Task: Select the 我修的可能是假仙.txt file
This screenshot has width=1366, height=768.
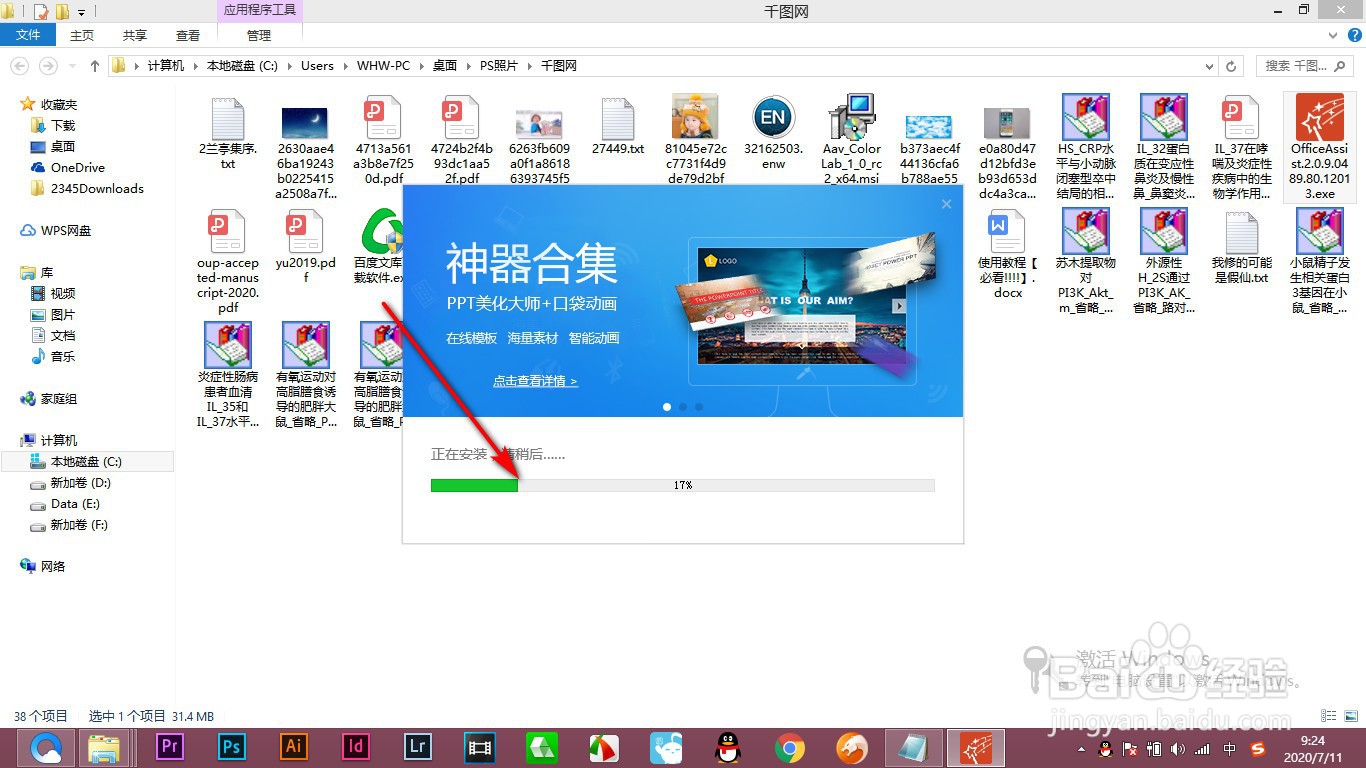Action: coord(1242,247)
